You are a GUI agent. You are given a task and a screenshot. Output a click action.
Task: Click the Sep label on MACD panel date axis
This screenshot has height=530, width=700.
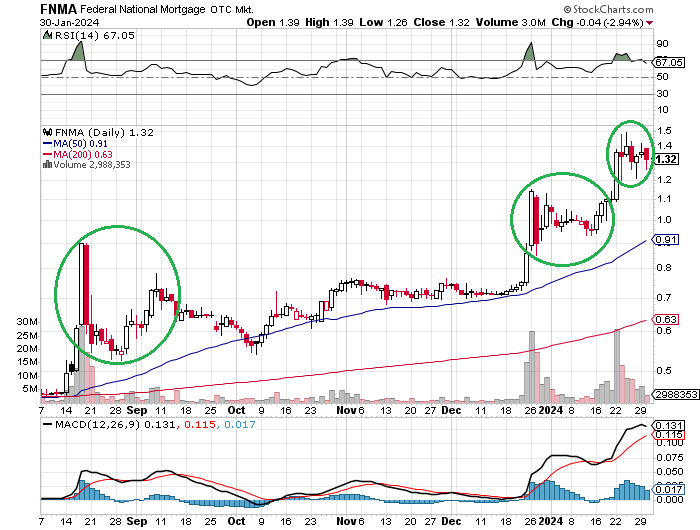pyautogui.click(x=137, y=522)
